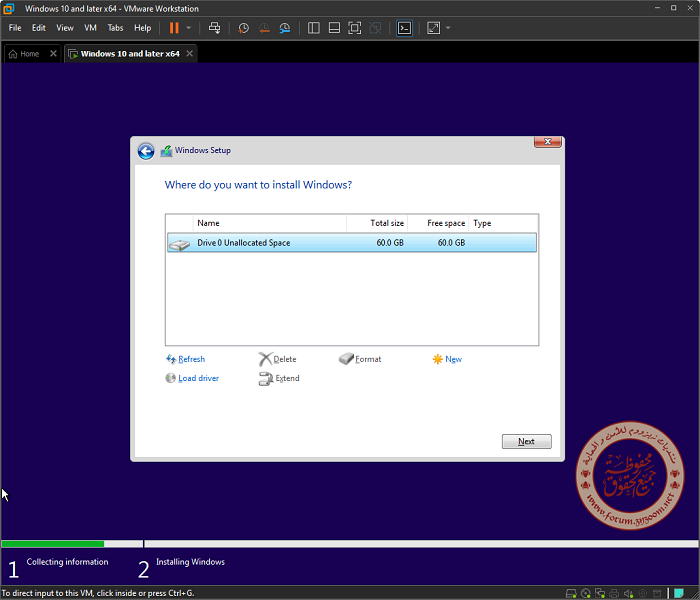This screenshot has width=700, height=600.
Task: Select Drive 0 Unallocated Space row
Action: (x=352, y=243)
